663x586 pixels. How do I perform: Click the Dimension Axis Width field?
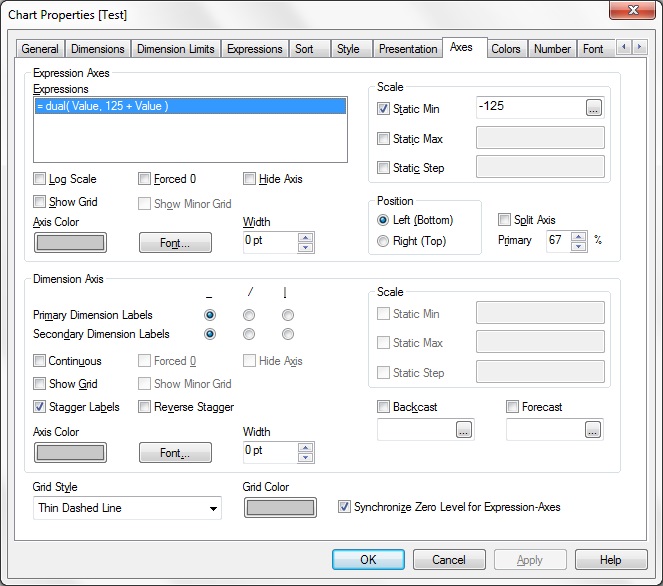(x=271, y=452)
